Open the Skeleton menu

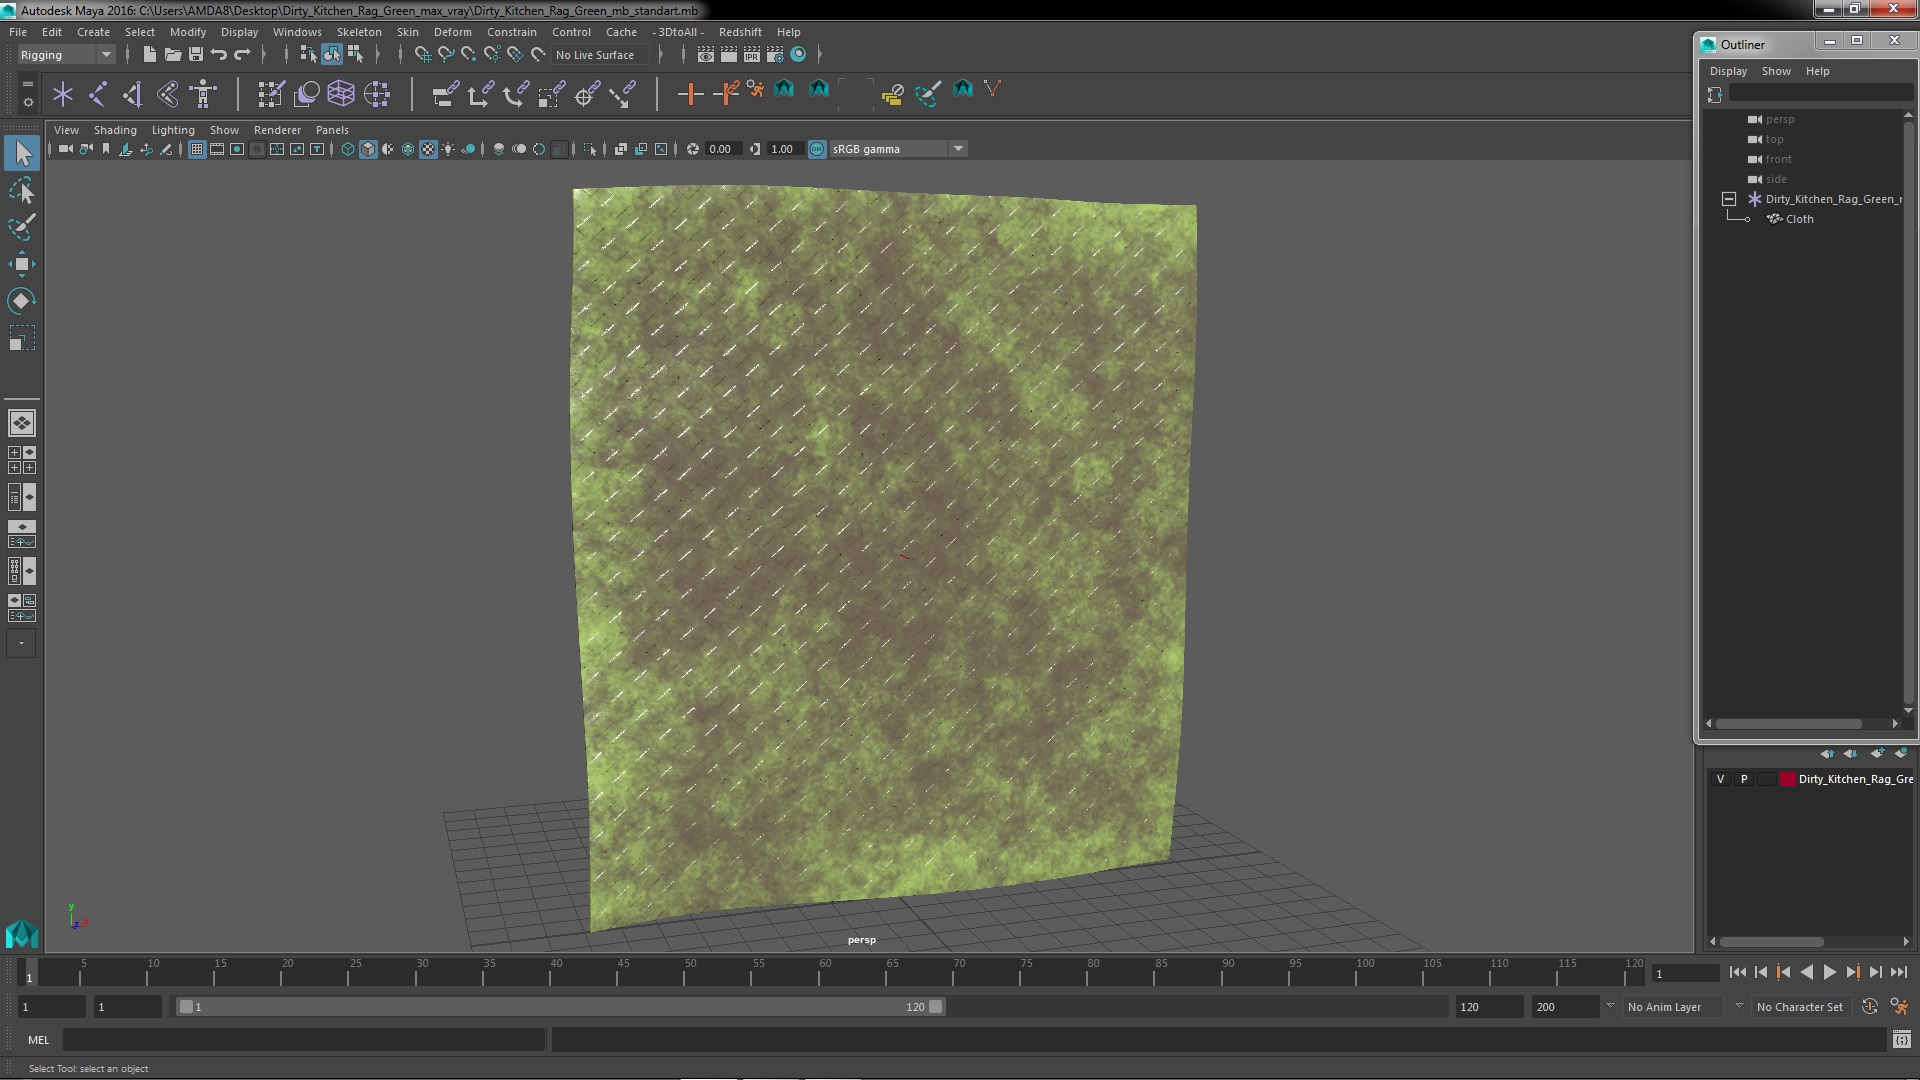pos(359,32)
